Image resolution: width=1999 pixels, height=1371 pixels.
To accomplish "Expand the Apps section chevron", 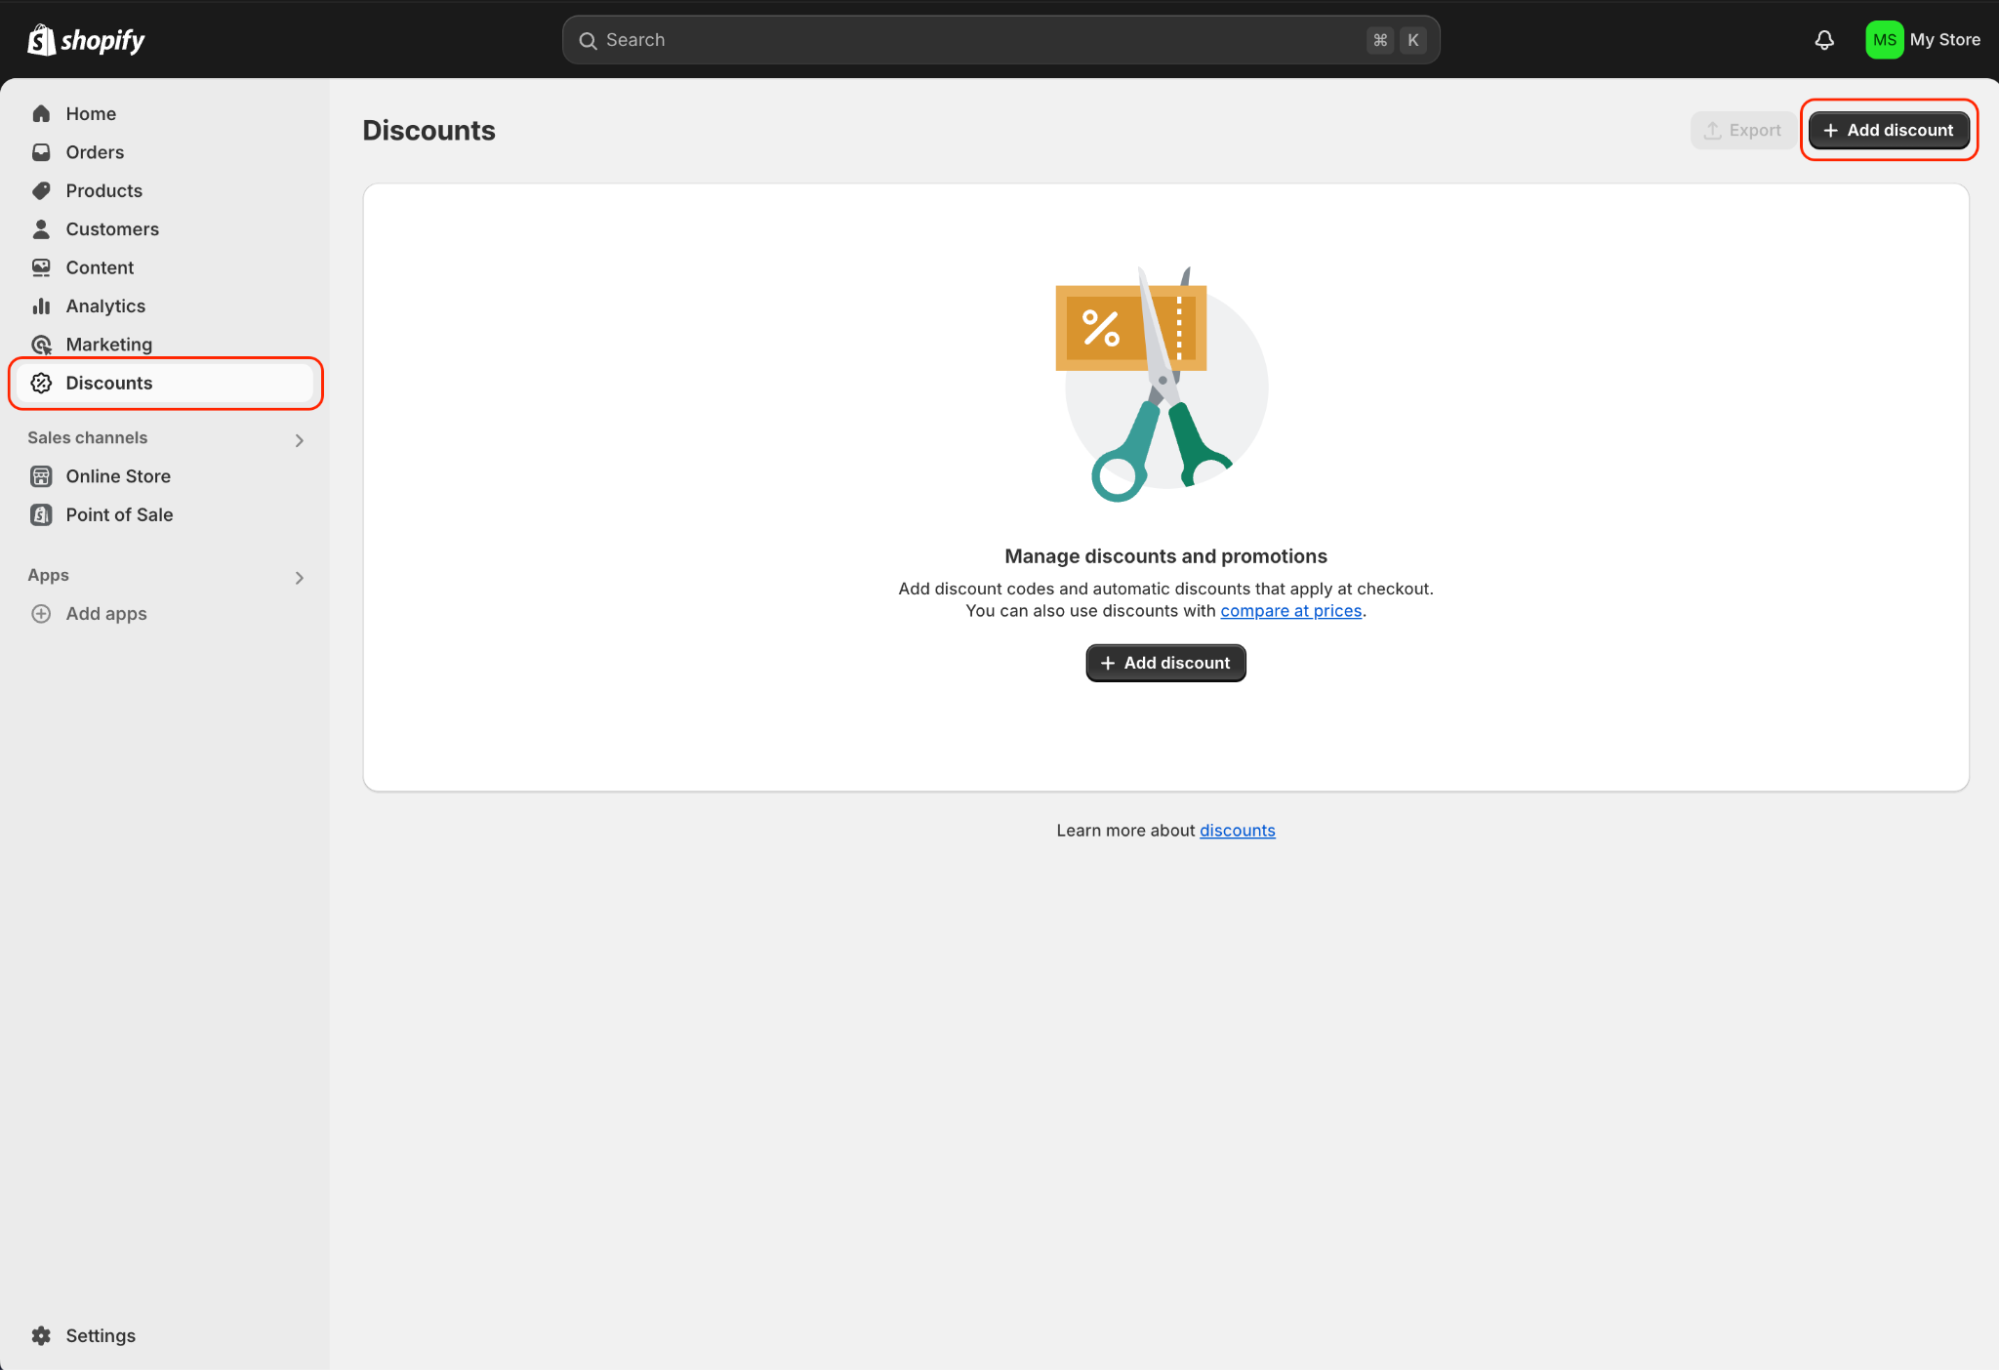I will pyautogui.click(x=298, y=577).
